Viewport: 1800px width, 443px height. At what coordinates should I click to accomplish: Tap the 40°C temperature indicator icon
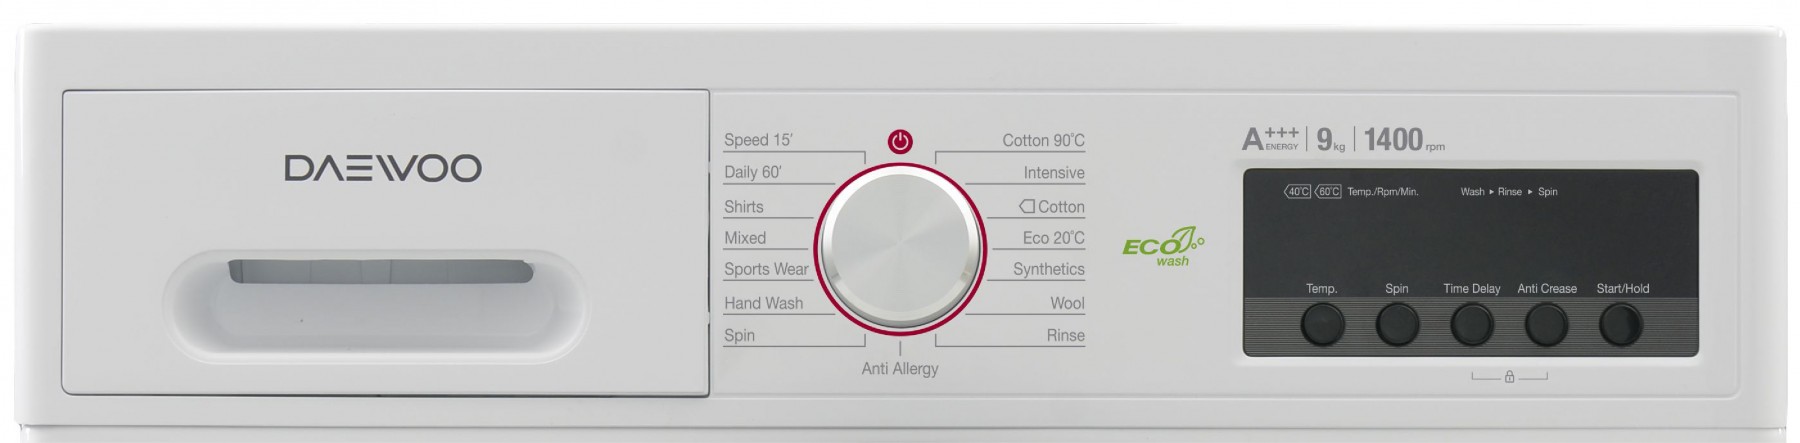1297,192
